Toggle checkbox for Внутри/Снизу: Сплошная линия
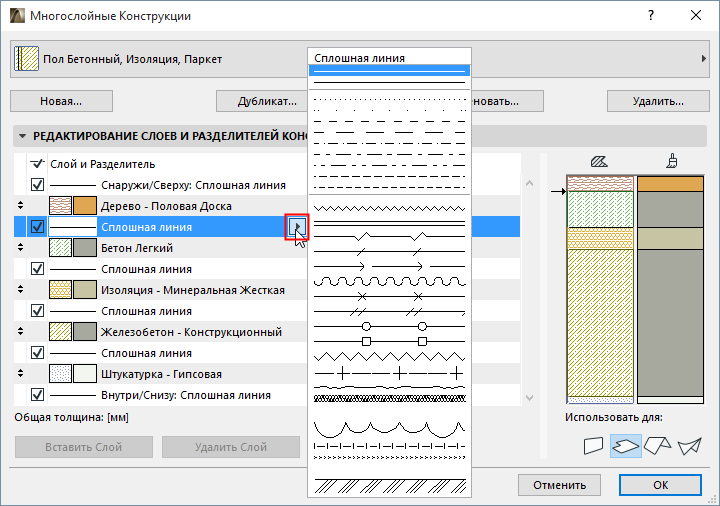 (37, 395)
